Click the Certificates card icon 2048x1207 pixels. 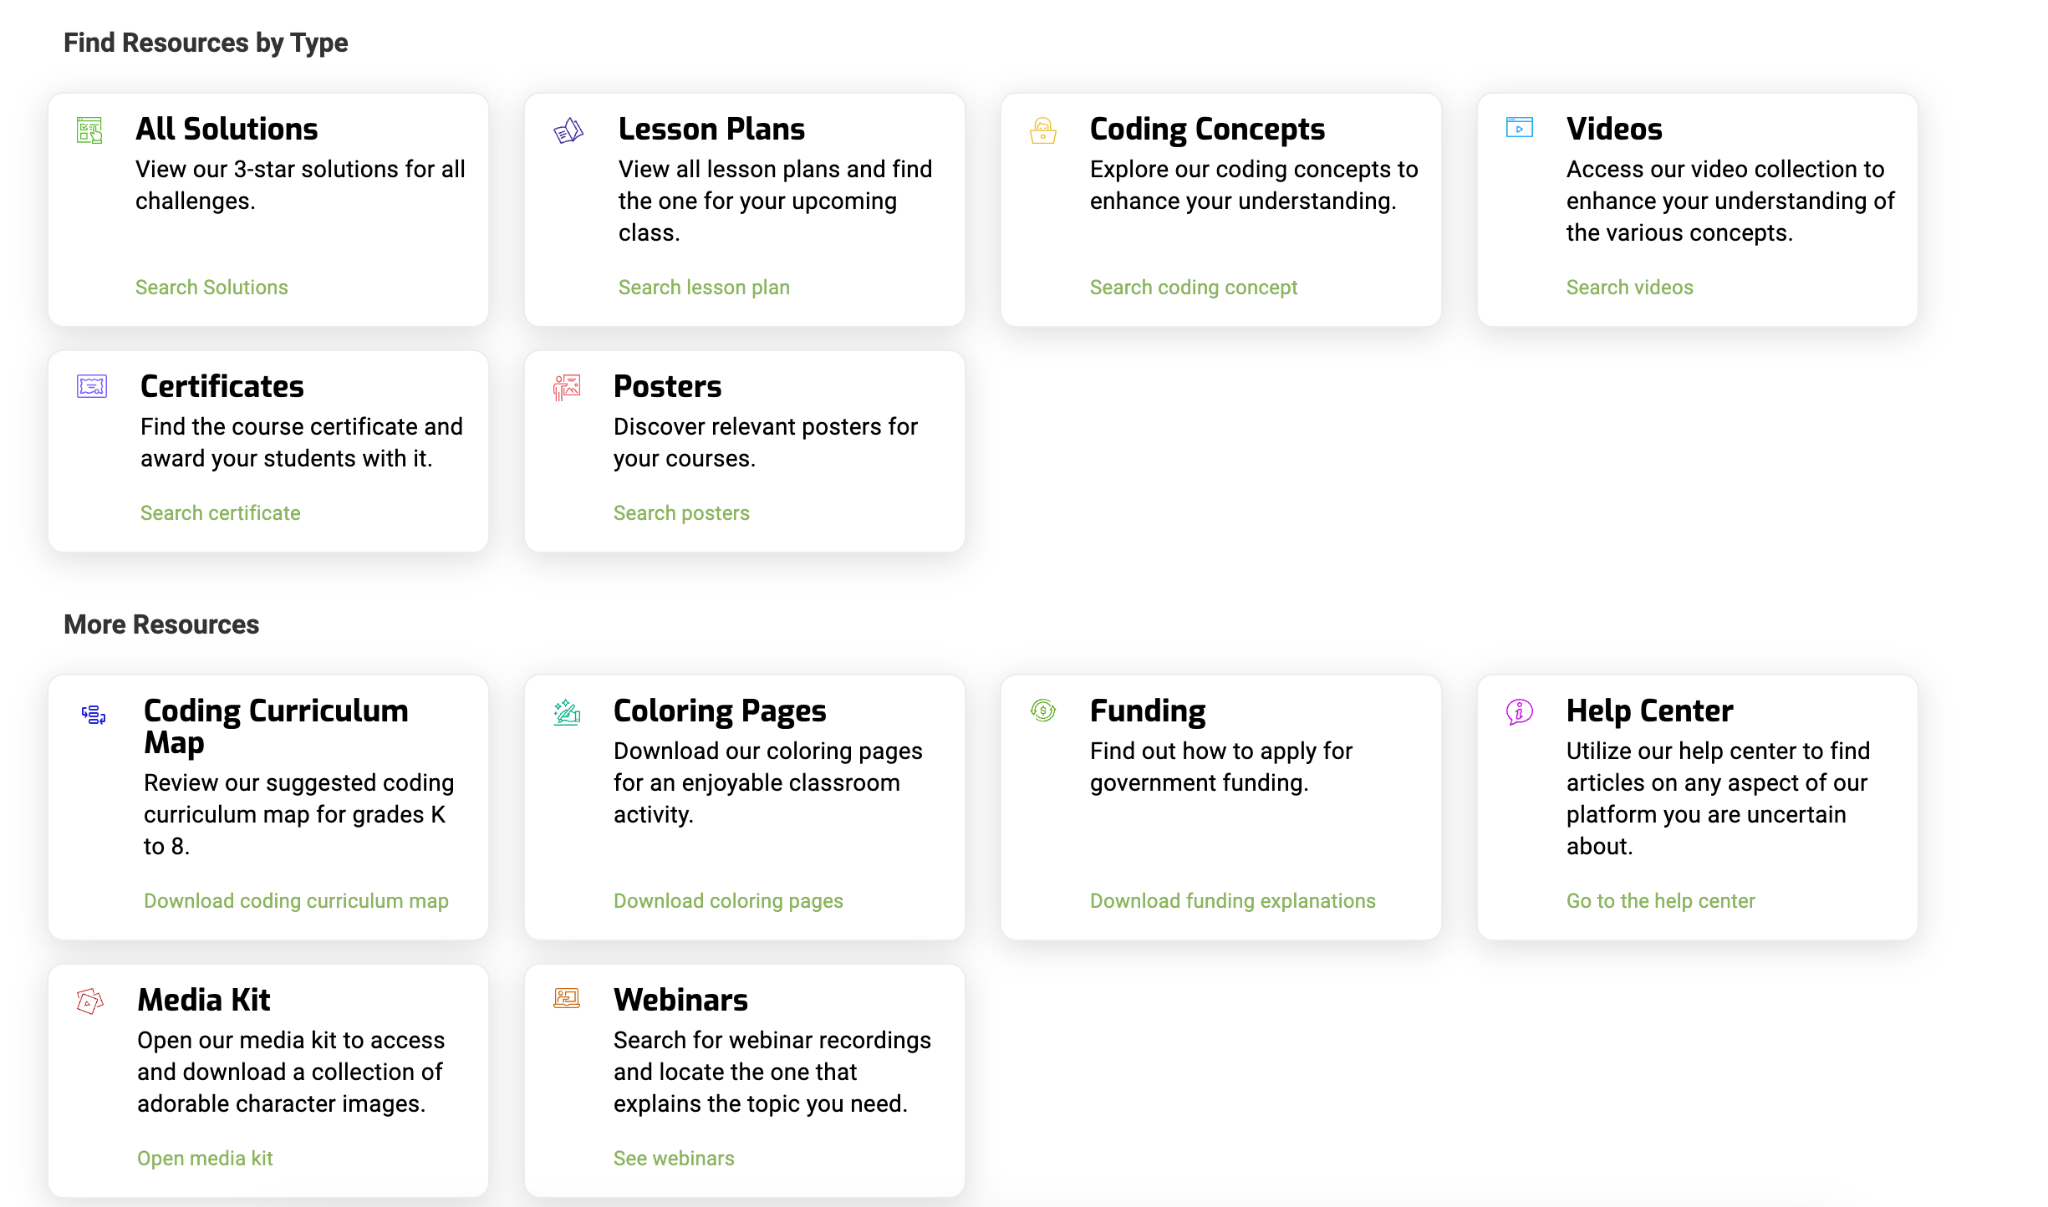click(92, 386)
